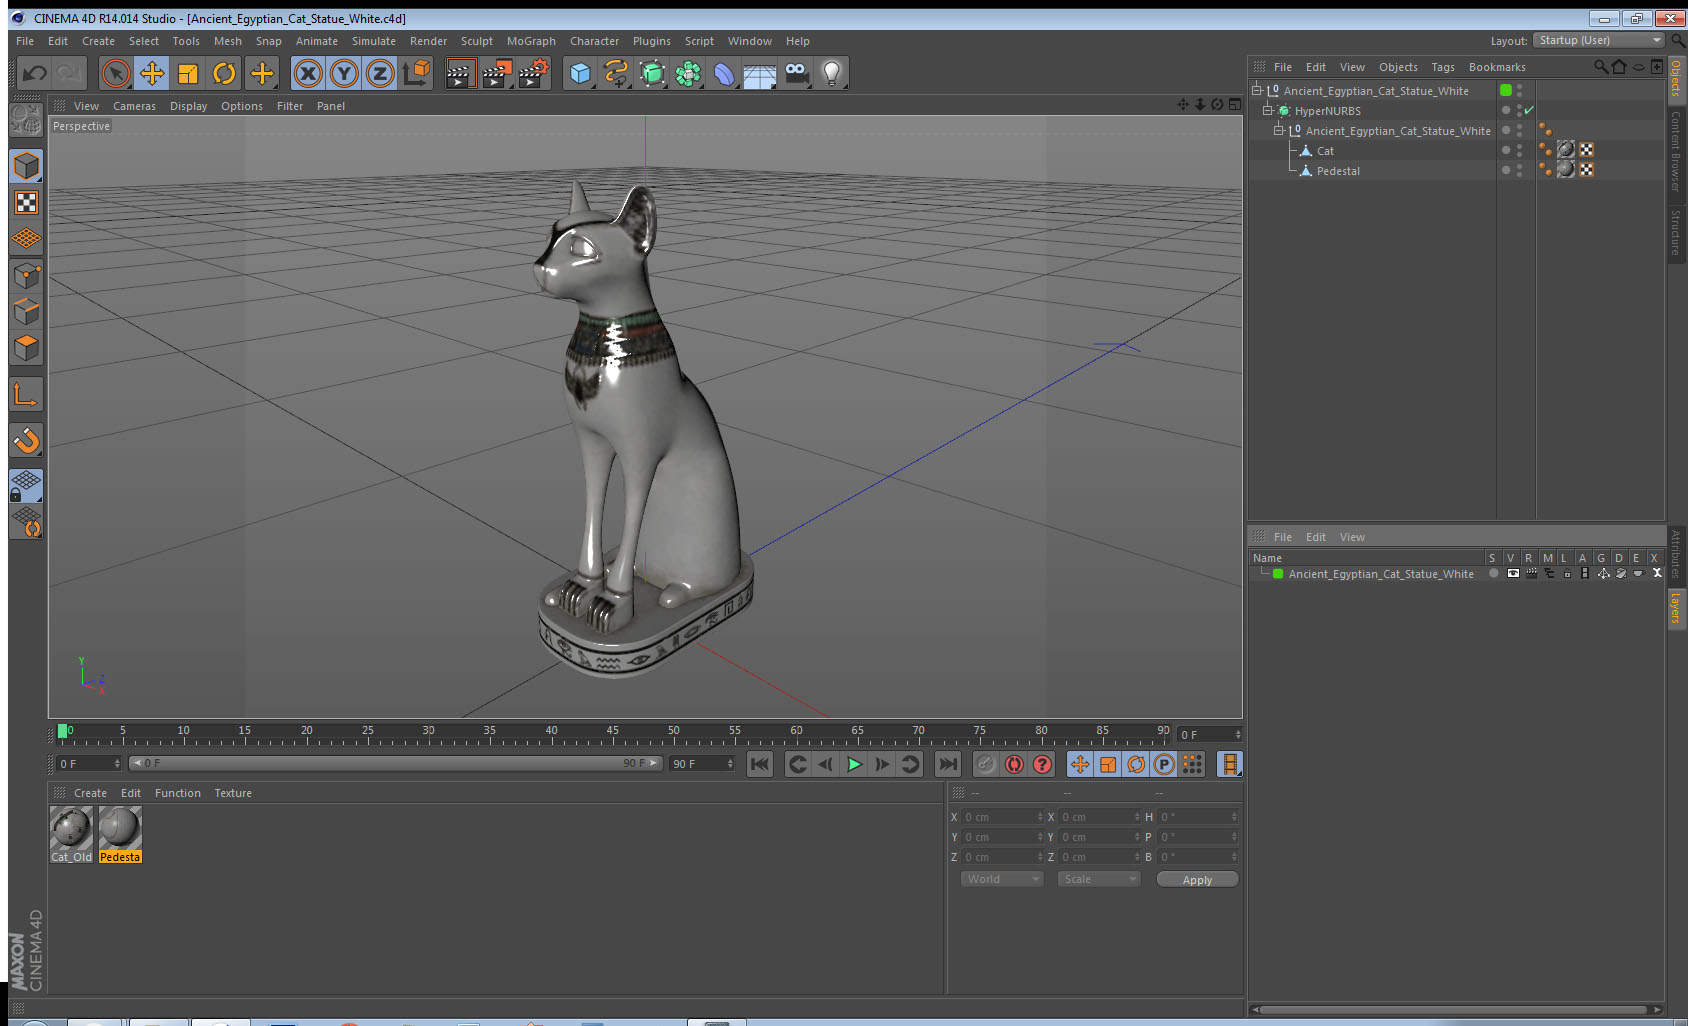Open the Mesh menu
Image resolution: width=1688 pixels, height=1026 pixels.
tap(228, 41)
